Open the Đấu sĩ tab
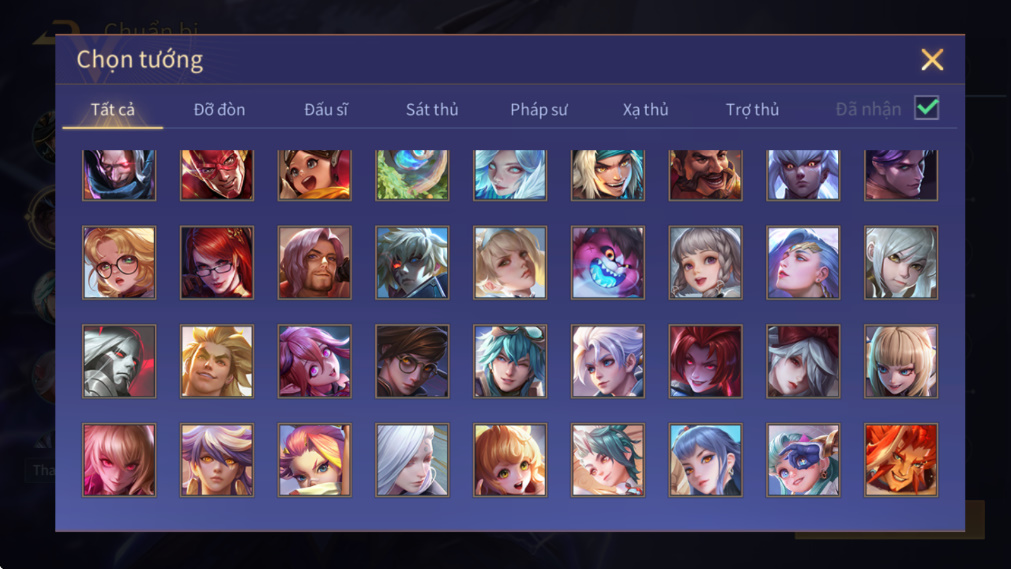 [x=326, y=110]
